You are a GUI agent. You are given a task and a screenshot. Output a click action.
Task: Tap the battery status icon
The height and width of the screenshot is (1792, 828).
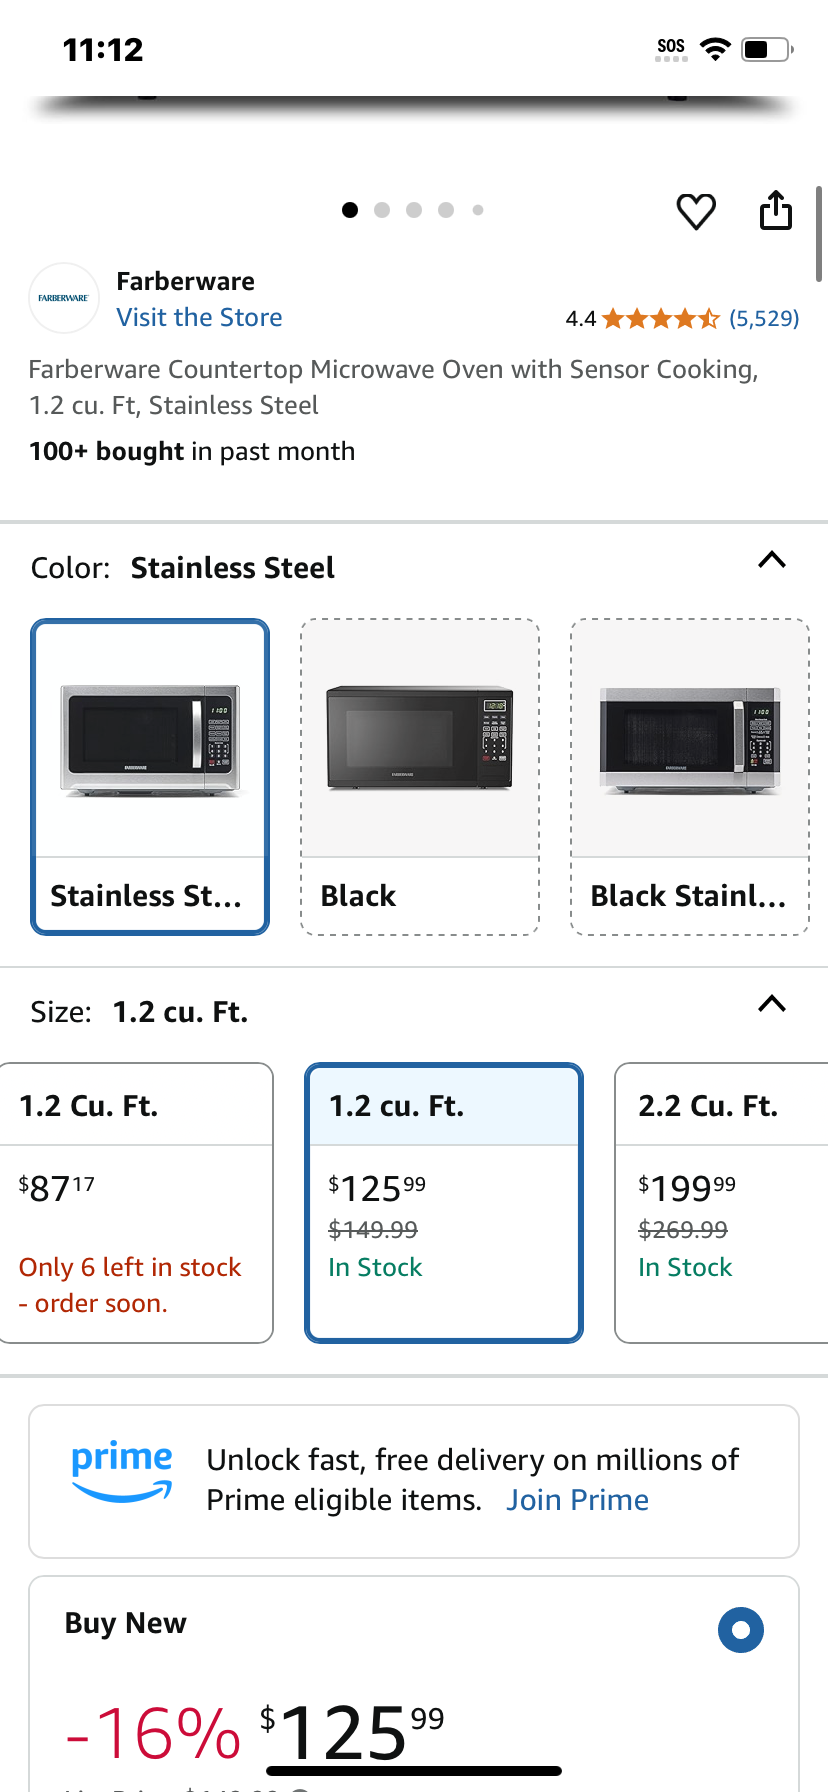tap(767, 49)
